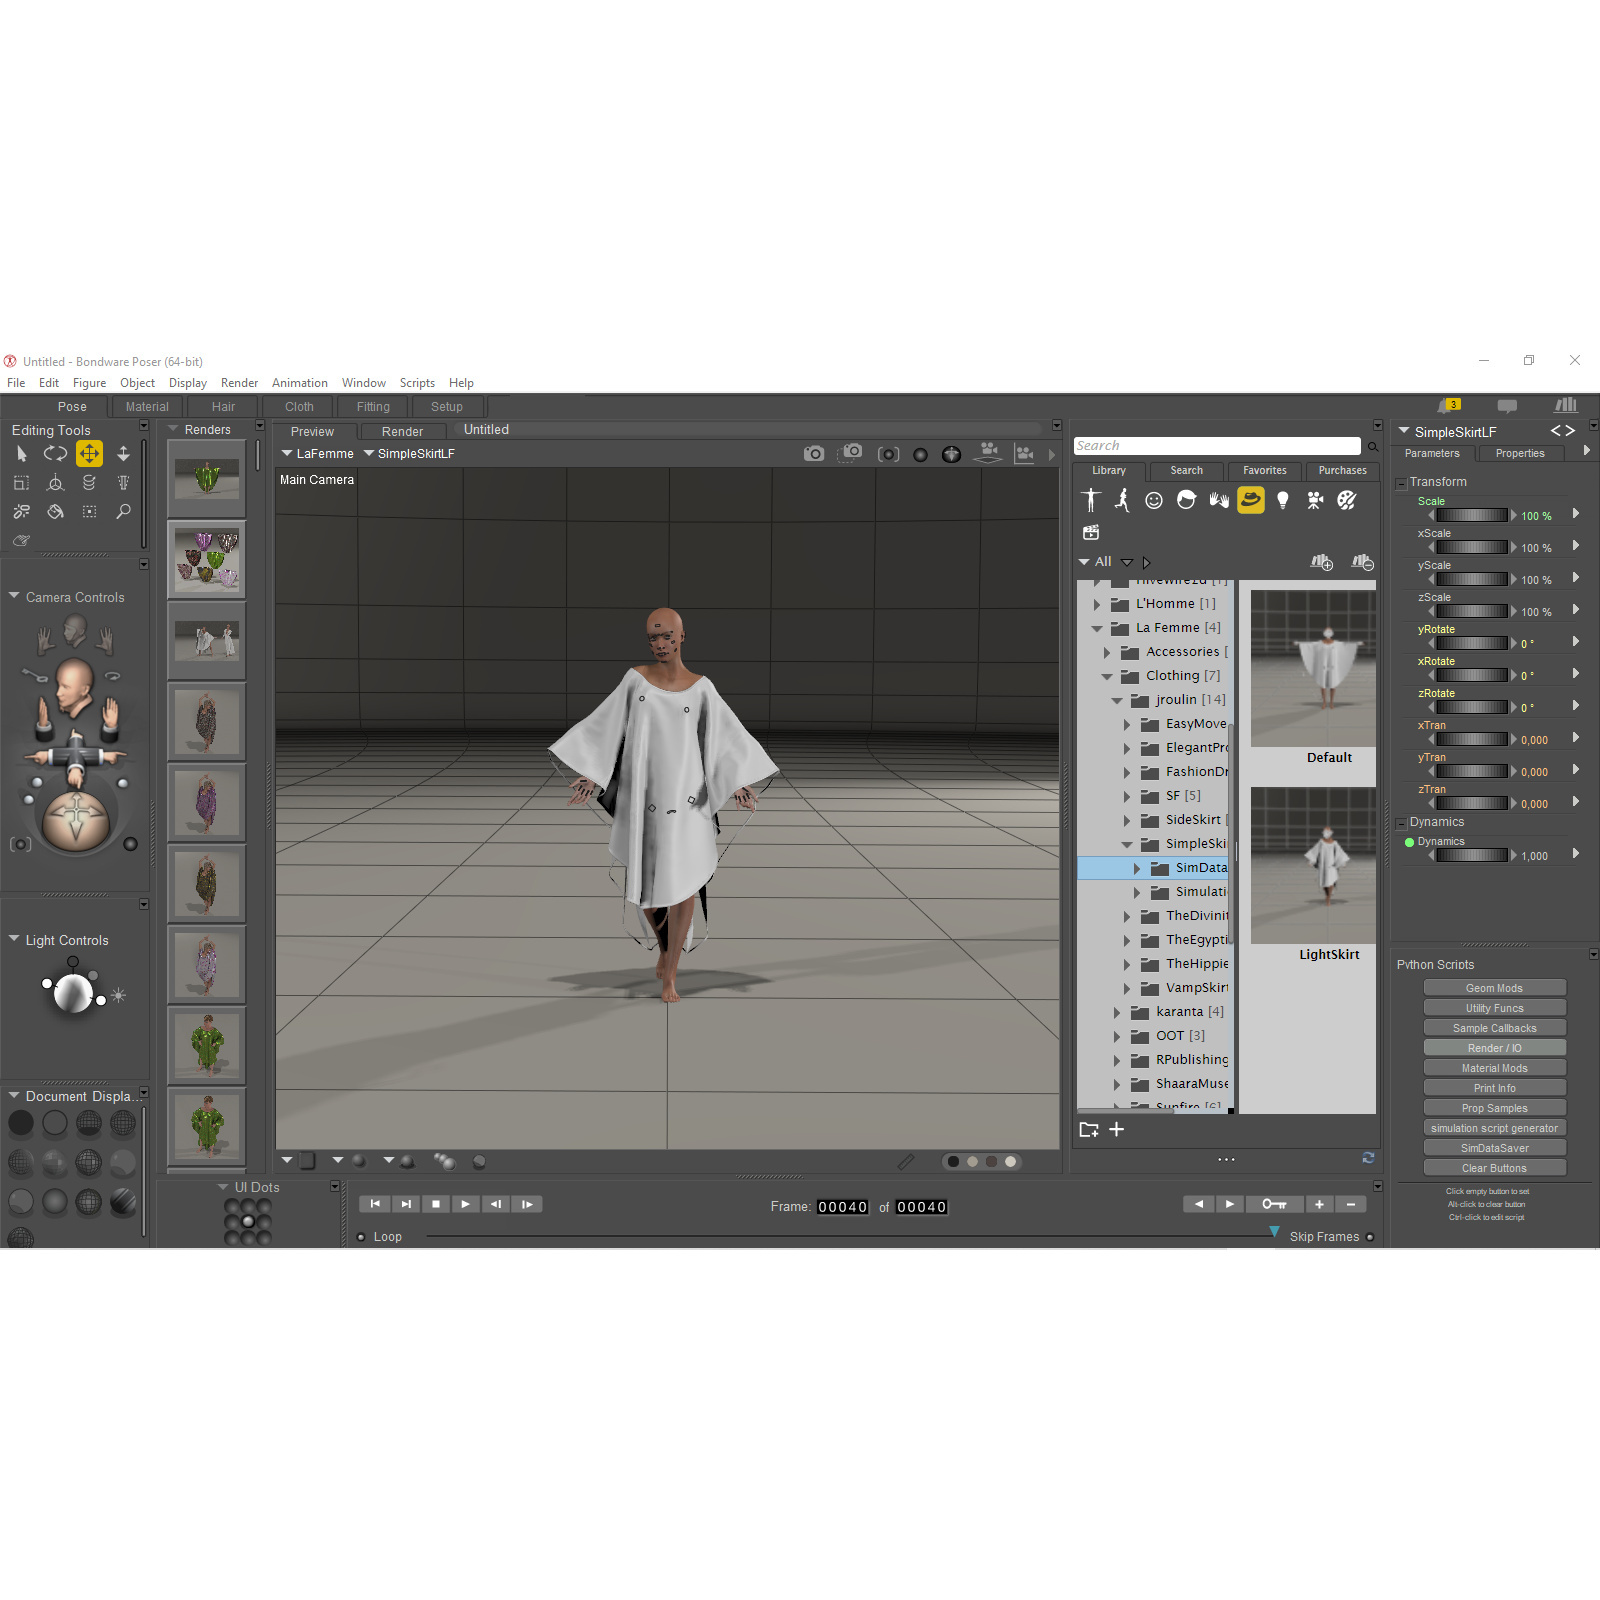Toggle the green Dynamics indicator dot
Screen dimensions: 1600x1600
pyautogui.click(x=1410, y=842)
